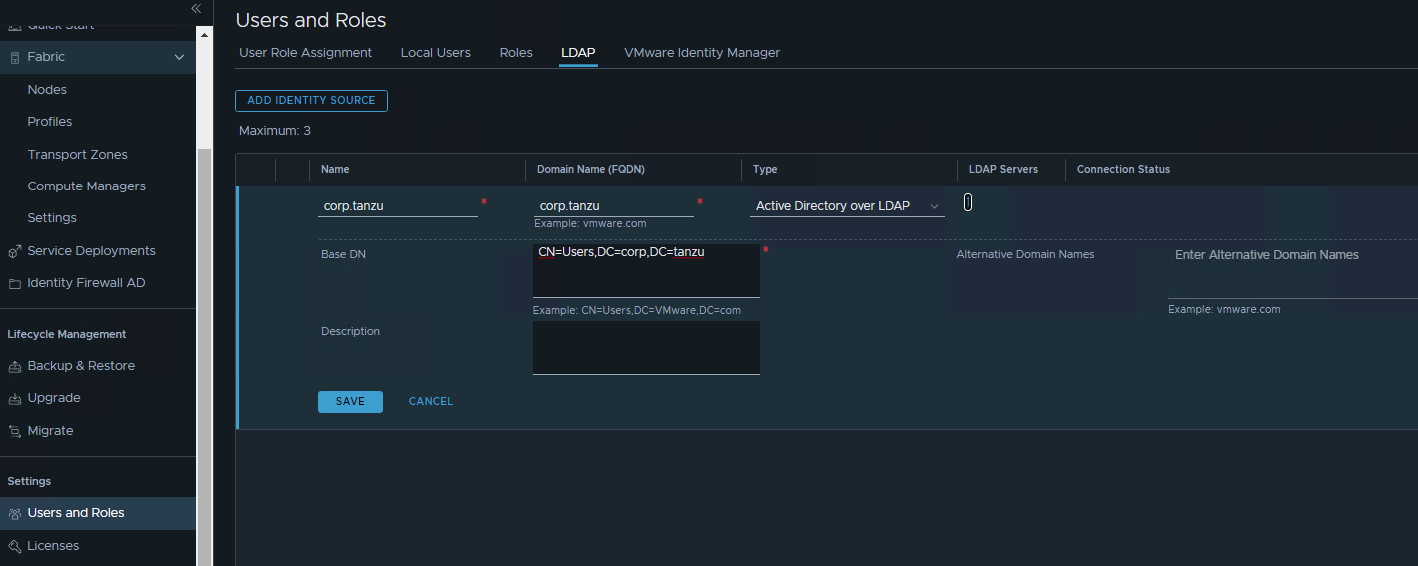Click the Backup & Restore icon
This screenshot has height=566, width=1418.
click(15, 367)
